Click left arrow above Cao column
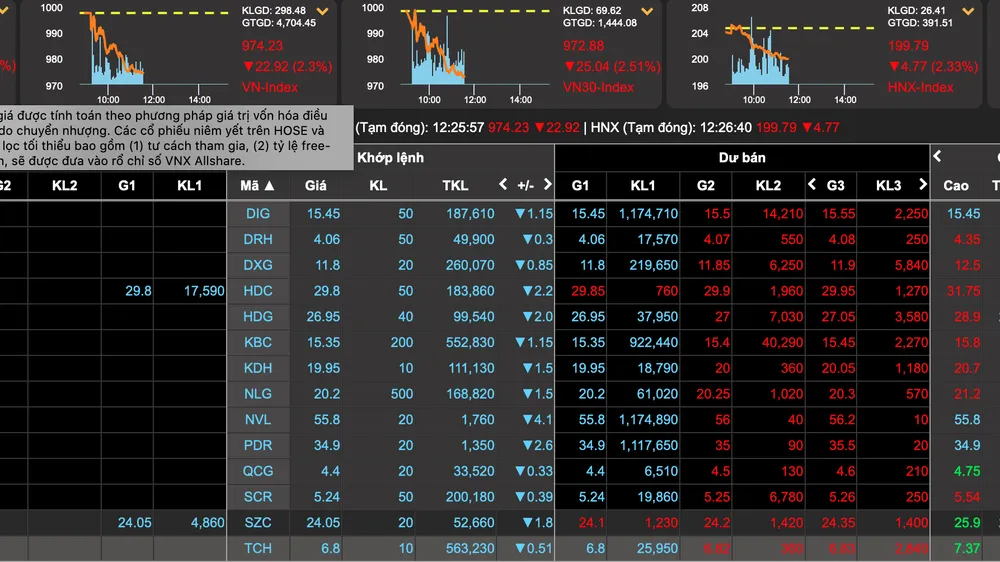 coord(938,156)
